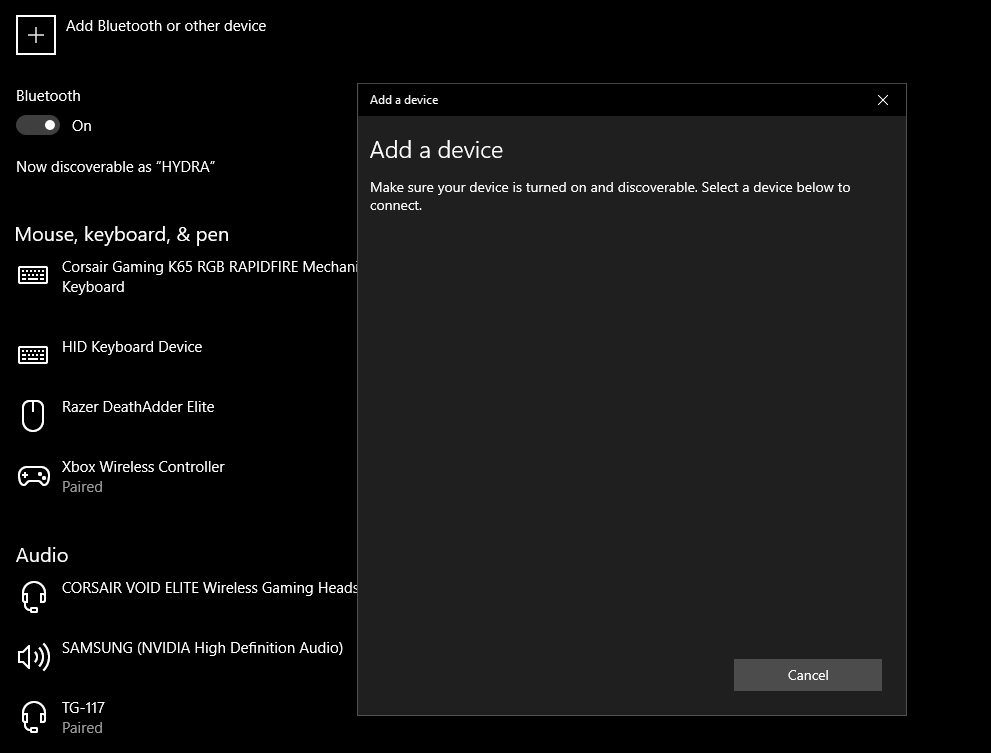Screen dimensions: 991x753
Task: Click the 'Mouse, keyboard, & pen' heading
Action: 122,235
